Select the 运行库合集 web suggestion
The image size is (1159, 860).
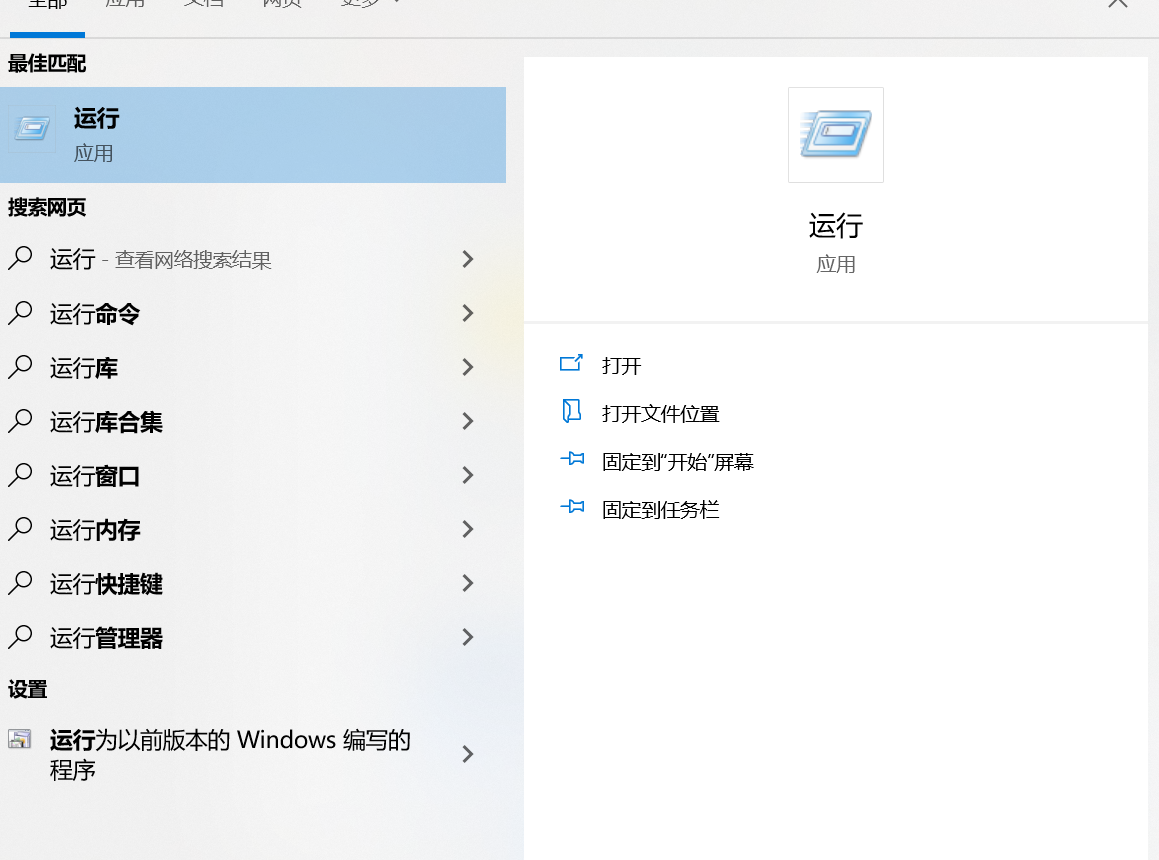point(253,421)
